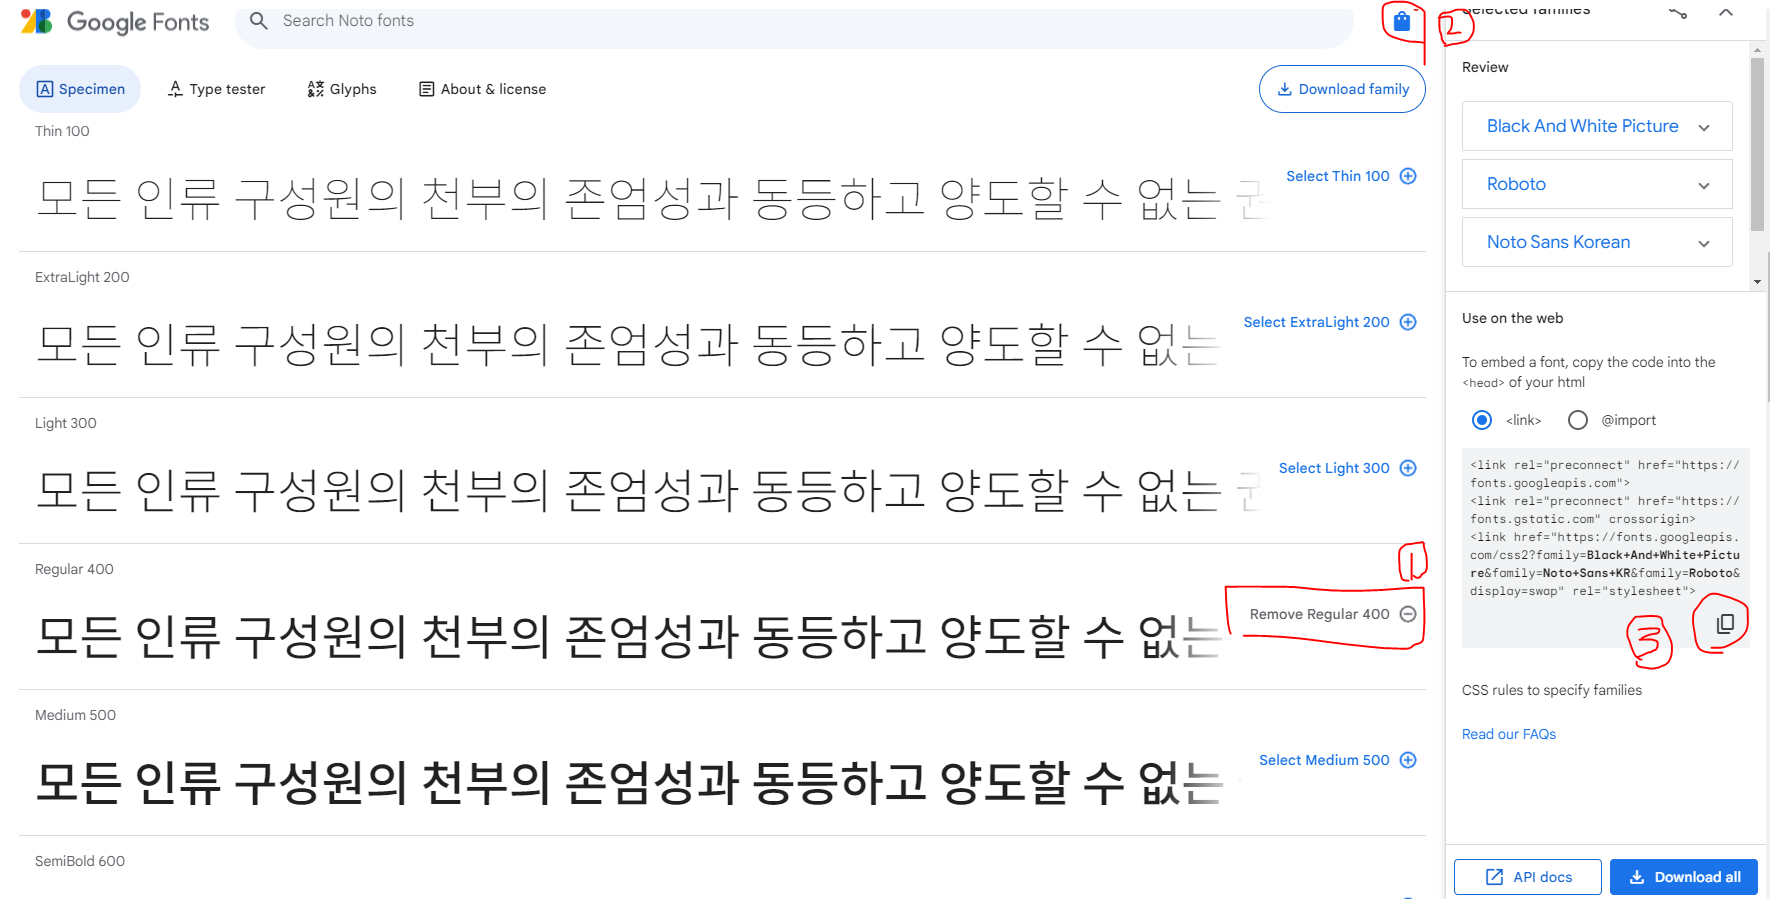
Task: Click the Thin 100 Korean sample text
Action: (x=650, y=198)
